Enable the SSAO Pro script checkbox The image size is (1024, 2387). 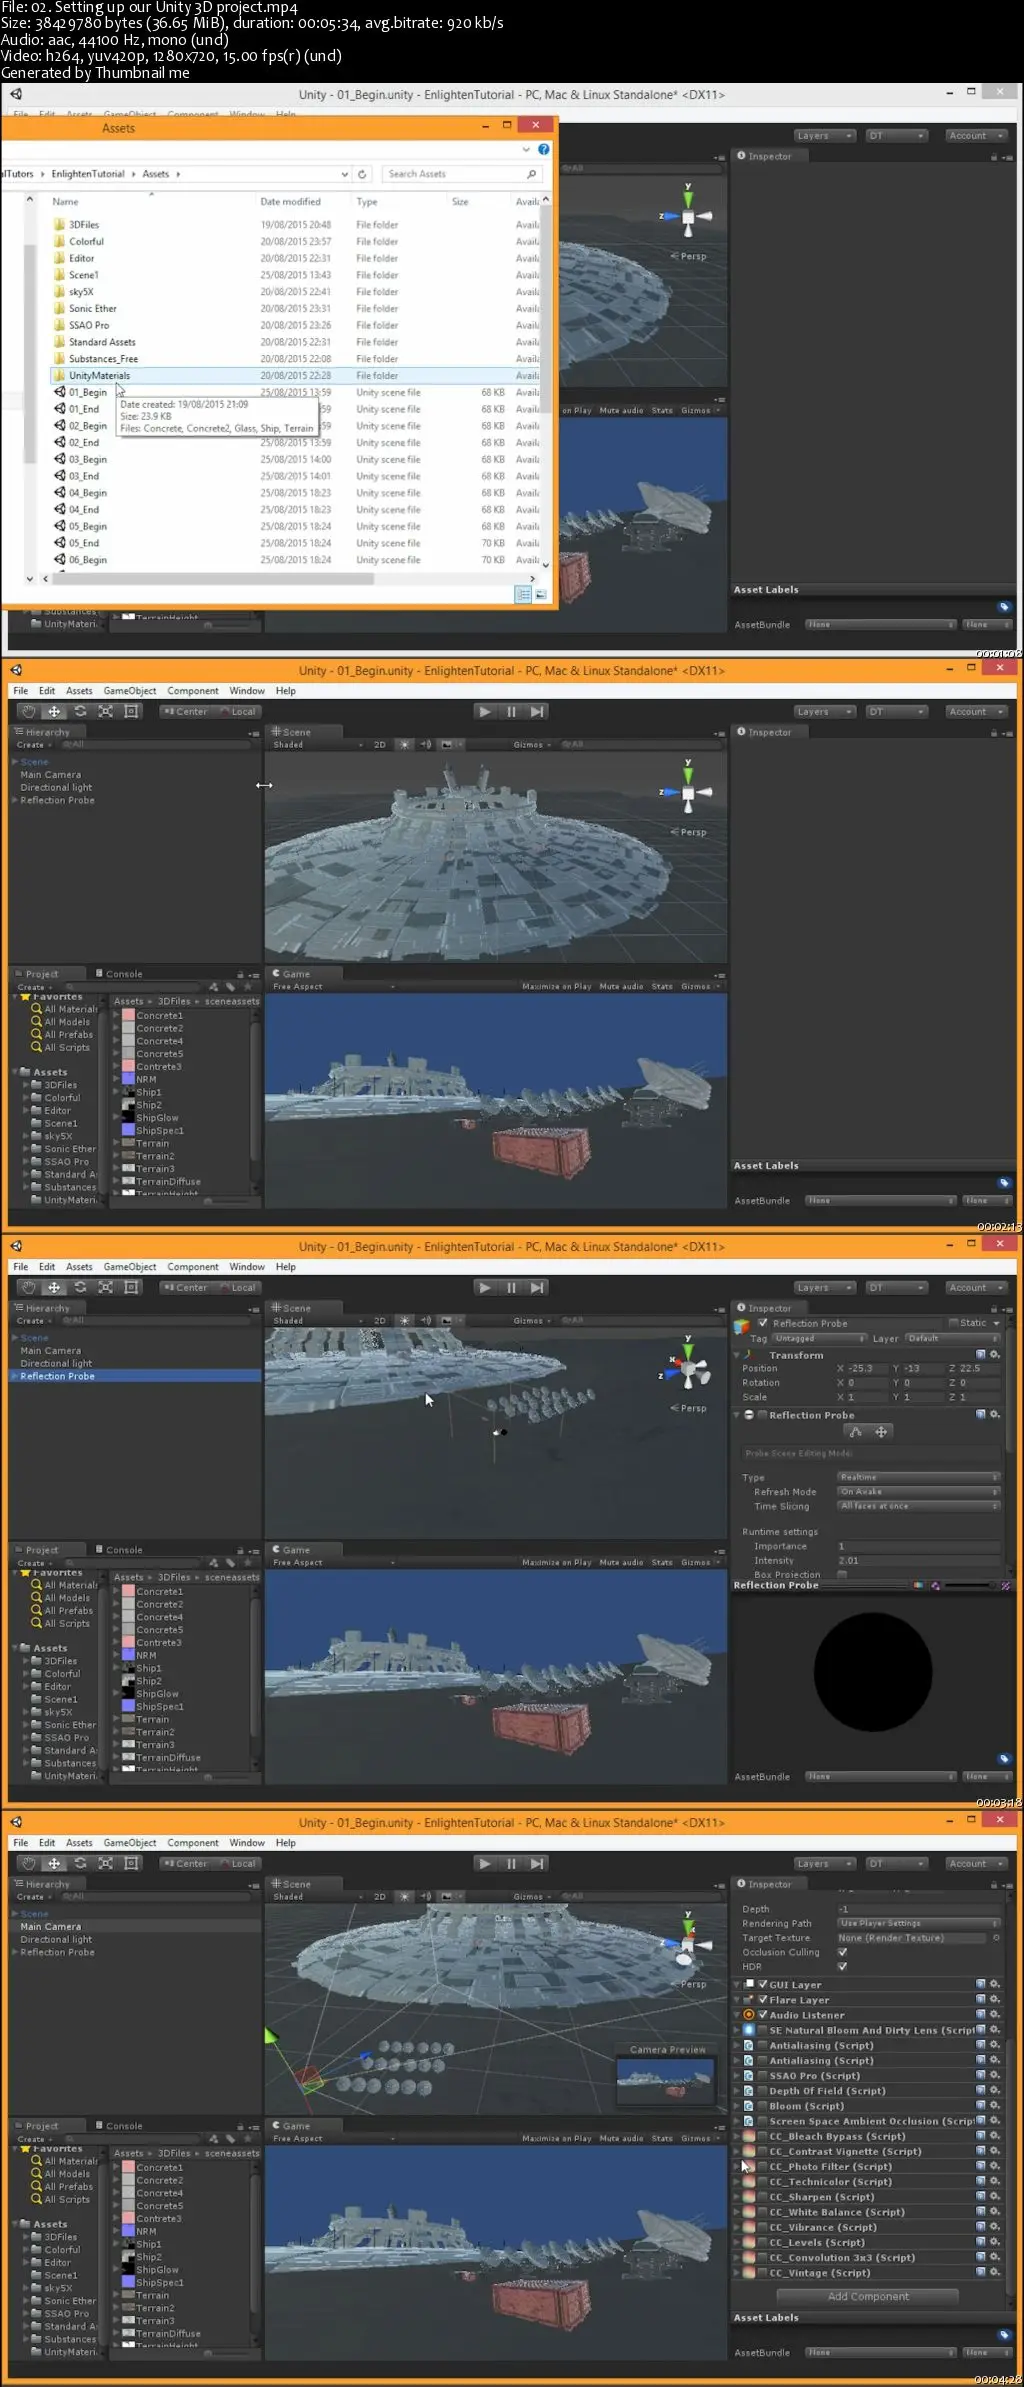(x=763, y=2075)
